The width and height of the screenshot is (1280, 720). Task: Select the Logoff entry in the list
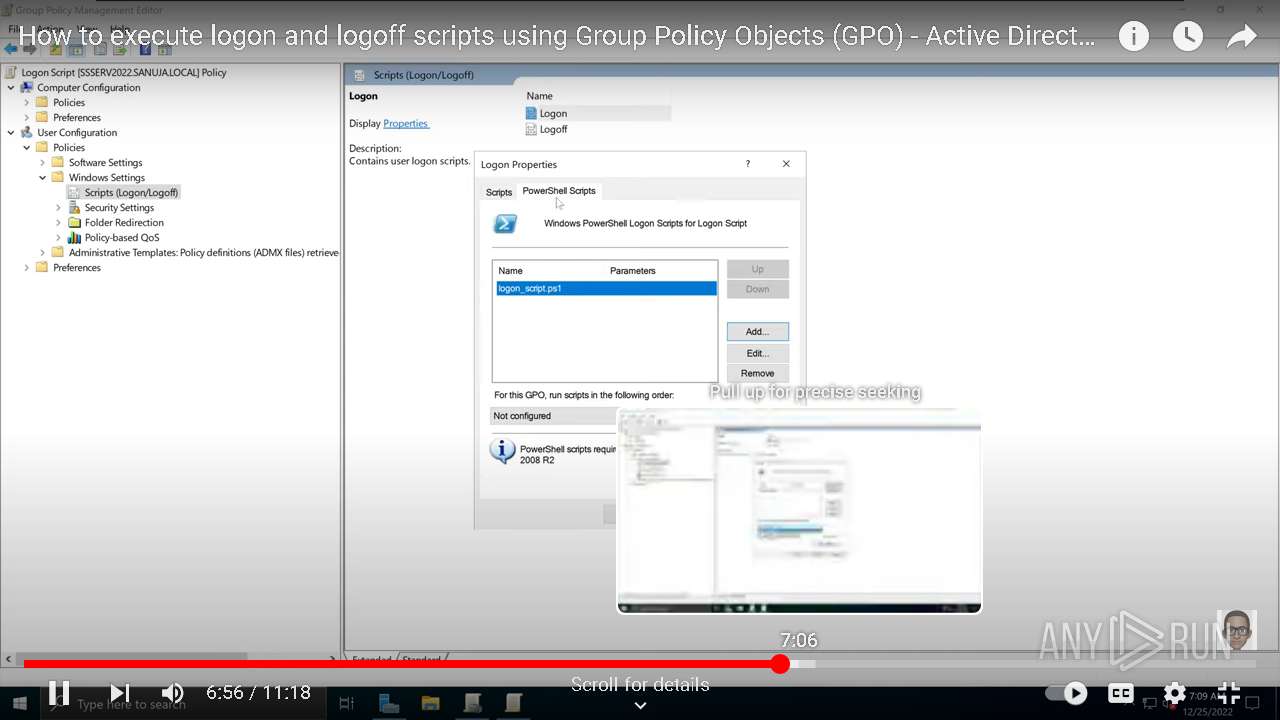pyautogui.click(x=553, y=129)
